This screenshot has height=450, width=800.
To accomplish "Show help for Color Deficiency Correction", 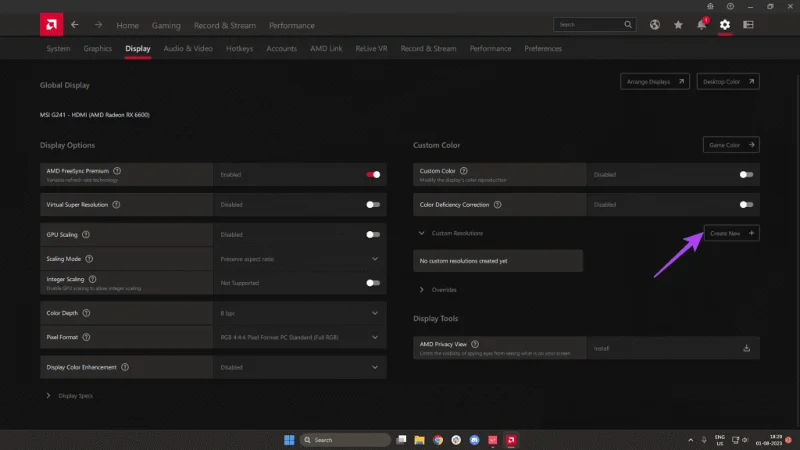I will coord(497,205).
